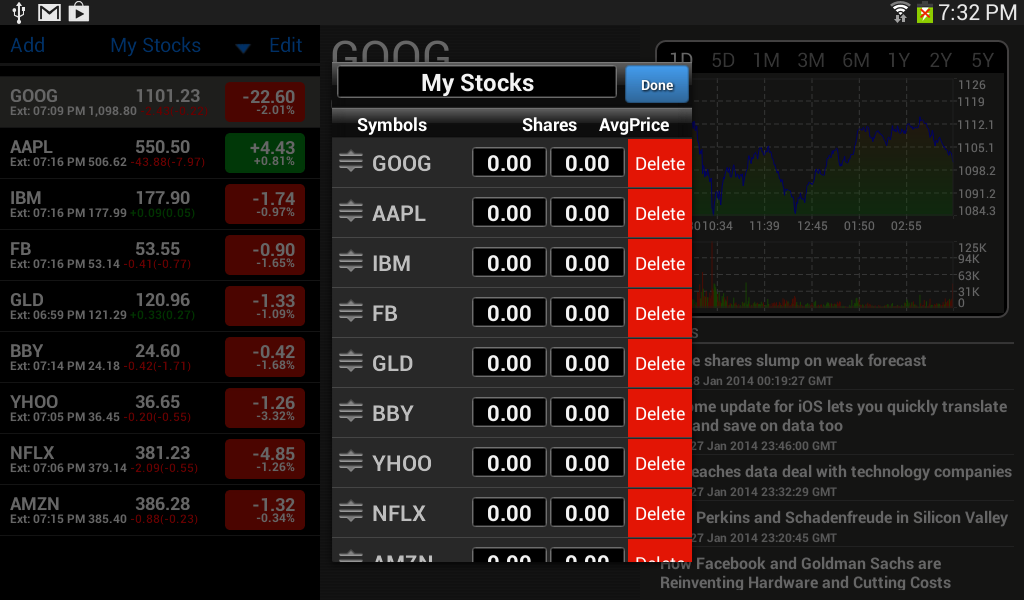Open the Facebook and Goldman Sachs headline
The image size is (1024, 600).
click(805, 573)
